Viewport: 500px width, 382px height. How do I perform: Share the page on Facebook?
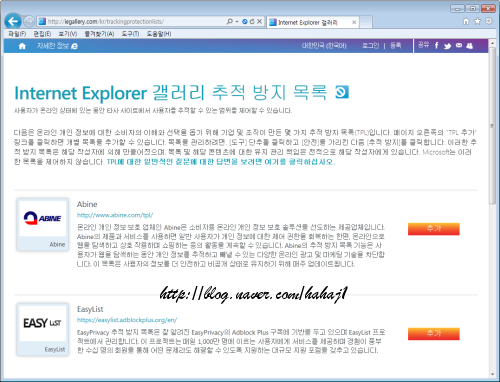436,45
